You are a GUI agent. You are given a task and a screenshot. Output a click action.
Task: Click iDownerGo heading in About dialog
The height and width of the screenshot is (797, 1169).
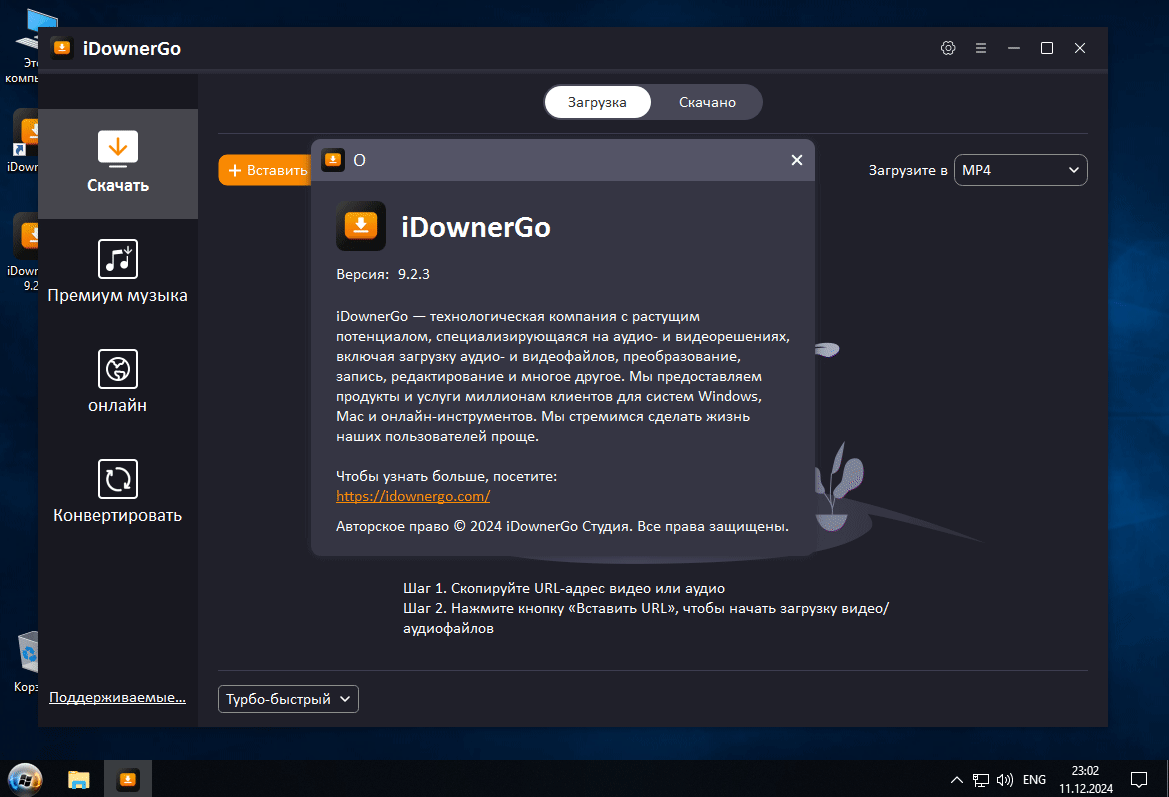point(476,227)
